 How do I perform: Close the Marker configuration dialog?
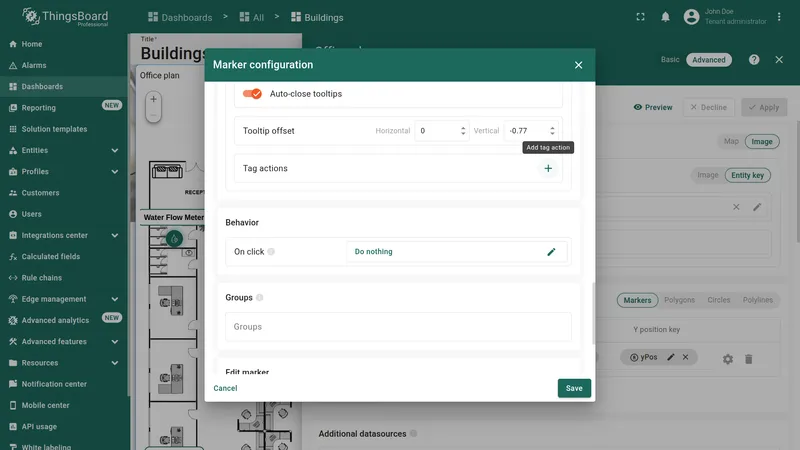[578, 65]
